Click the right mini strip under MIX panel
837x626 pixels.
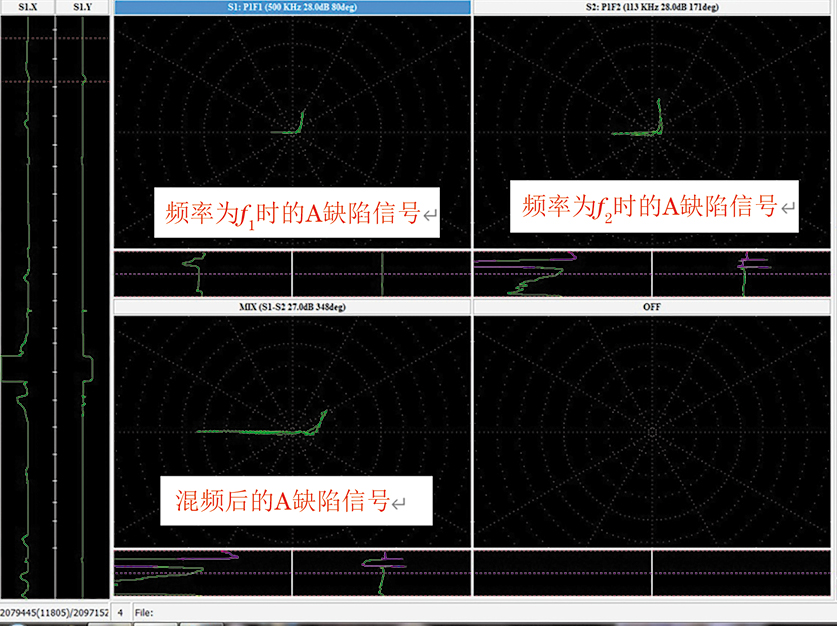pos(381,573)
